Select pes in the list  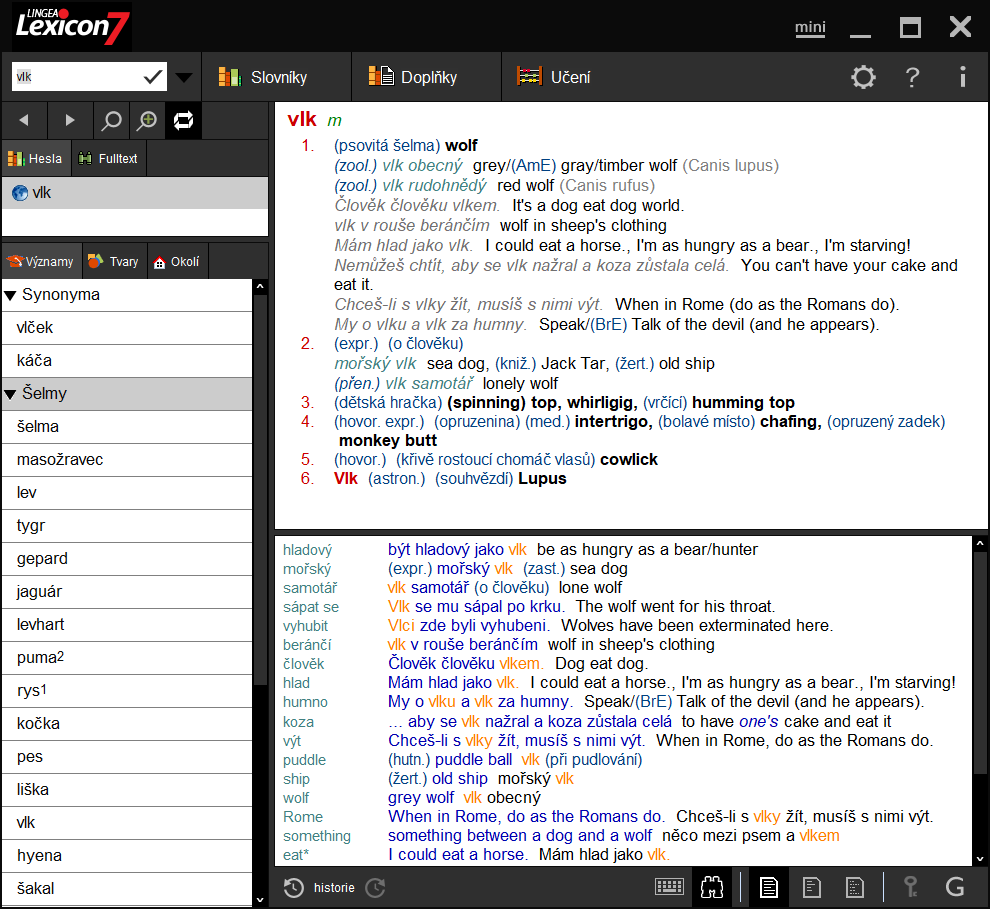128,756
